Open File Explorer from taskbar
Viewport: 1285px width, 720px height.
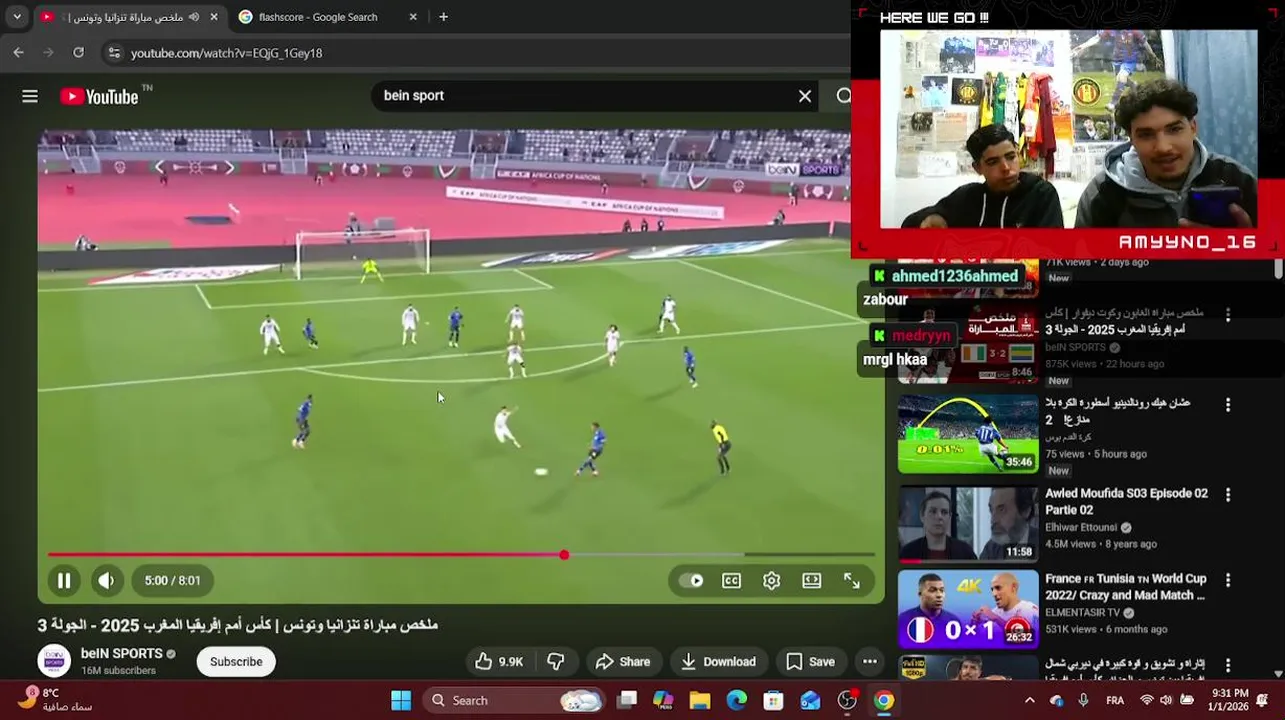[x=700, y=701]
